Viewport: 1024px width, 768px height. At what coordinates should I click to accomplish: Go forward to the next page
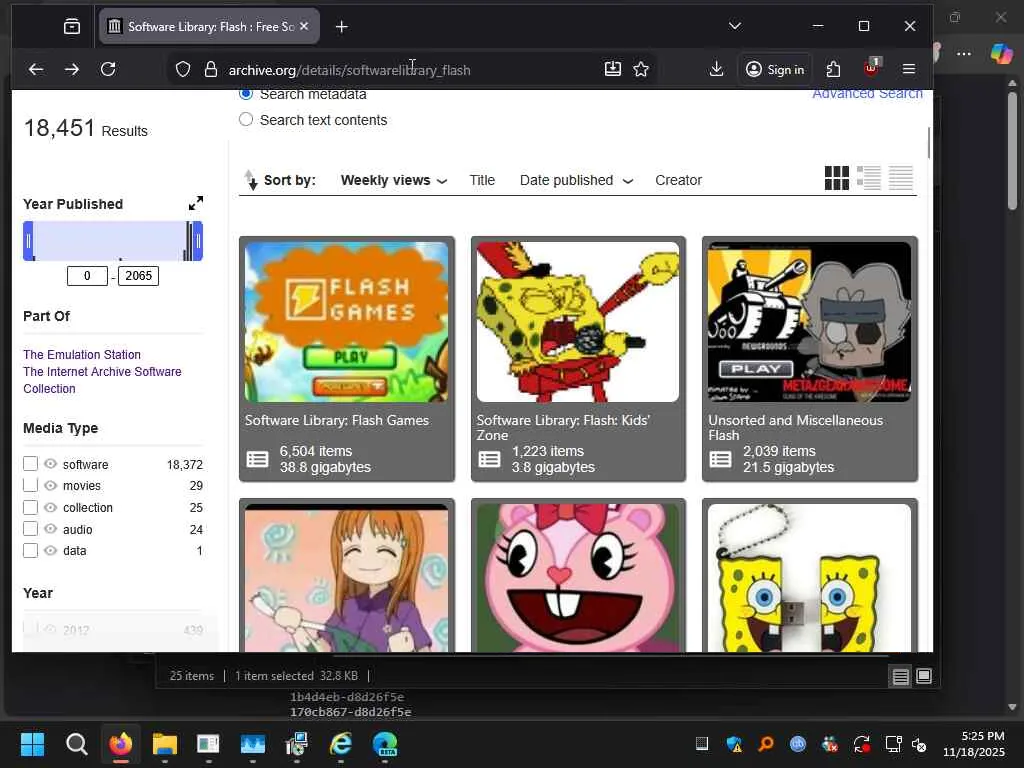point(72,69)
